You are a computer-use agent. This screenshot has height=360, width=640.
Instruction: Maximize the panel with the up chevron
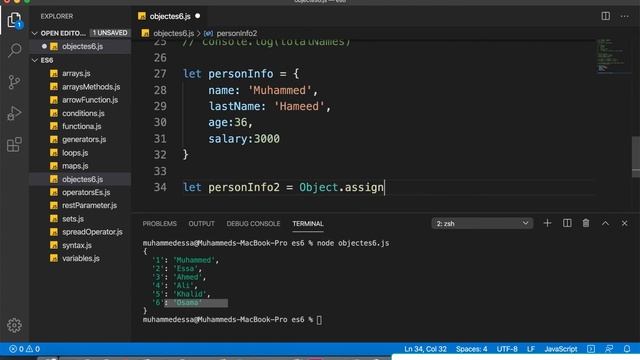605,223
